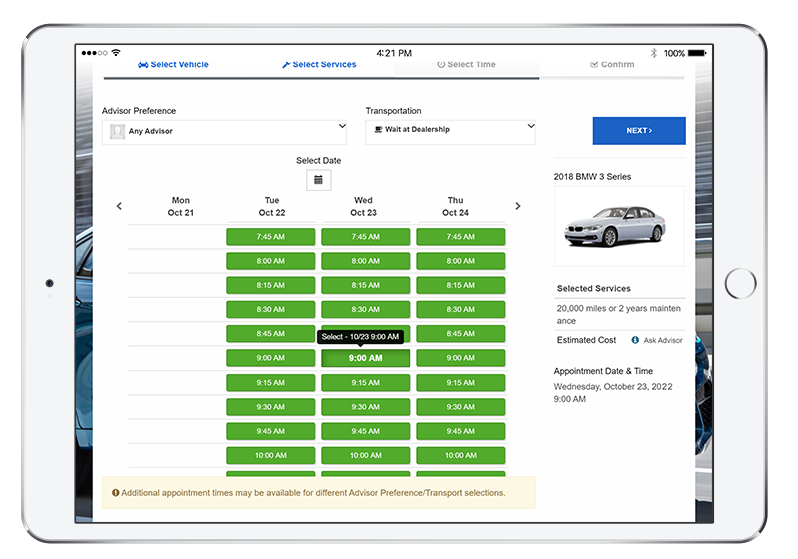Choose Tuesday 7:45 AM appointment slot
The height and width of the screenshot is (559, 798).
point(270,237)
